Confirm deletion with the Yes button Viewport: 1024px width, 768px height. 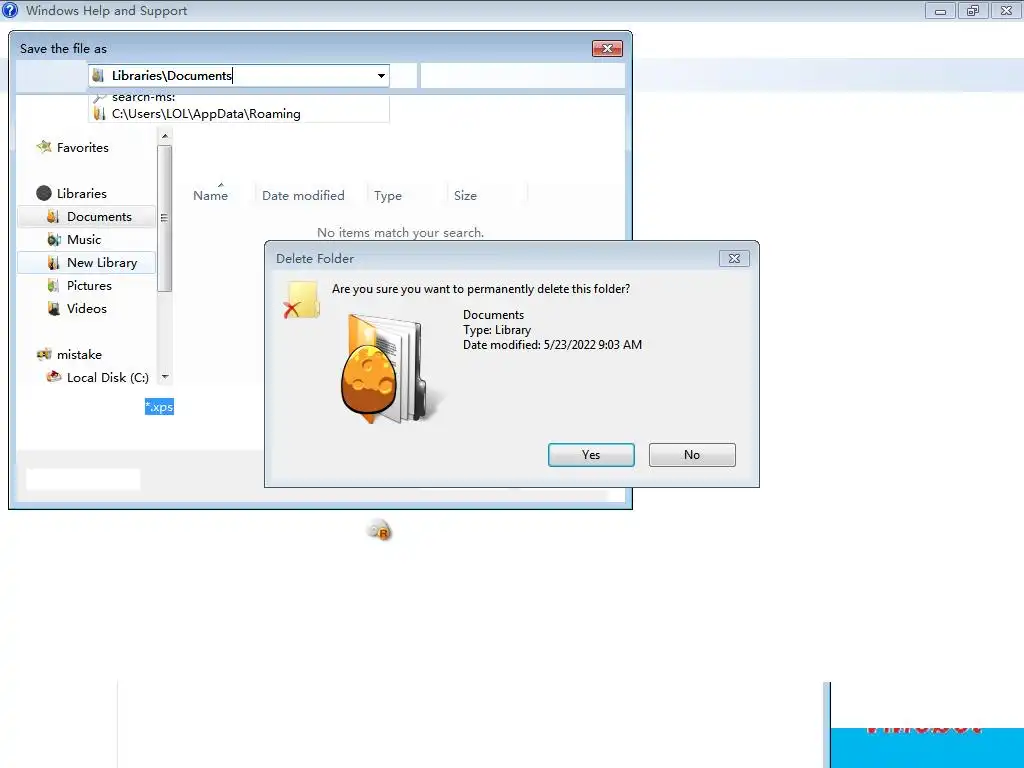click(591, 455)
